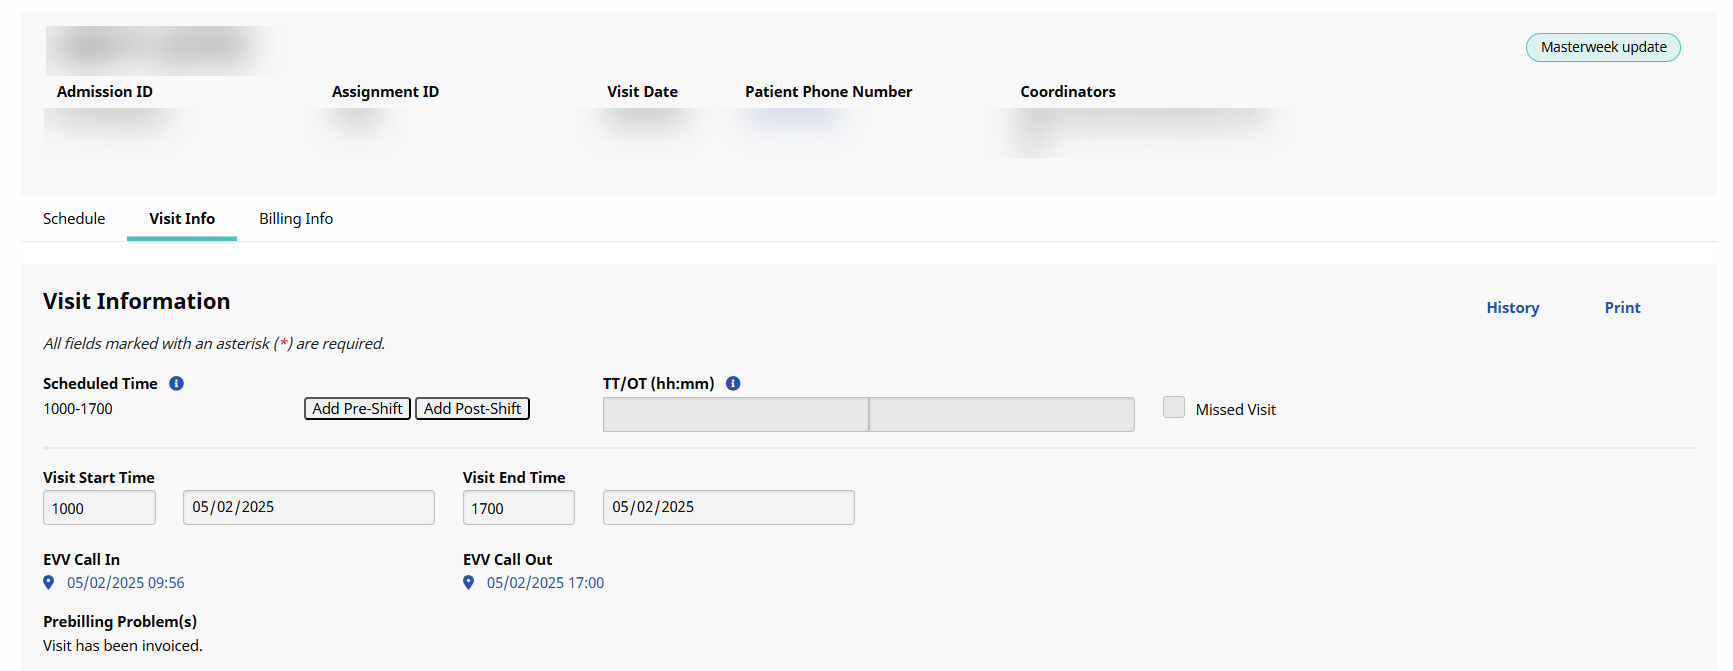This screenshot has height=671, width=1733.
Task: Click the second TT/OT minutes field
Action: [1001, 414]
